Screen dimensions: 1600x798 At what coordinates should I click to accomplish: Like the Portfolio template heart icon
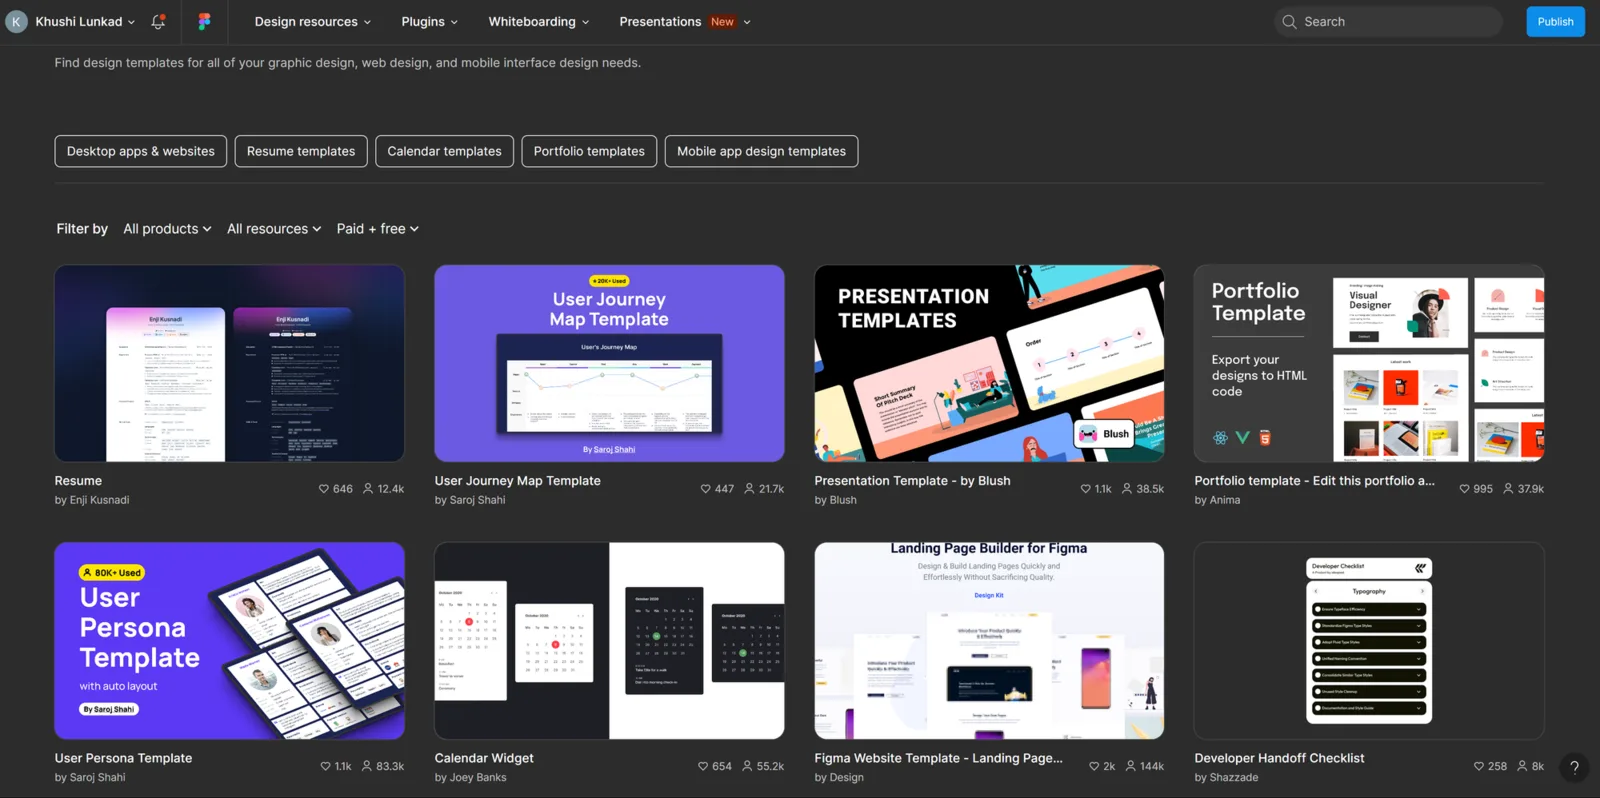(1465, 489)
